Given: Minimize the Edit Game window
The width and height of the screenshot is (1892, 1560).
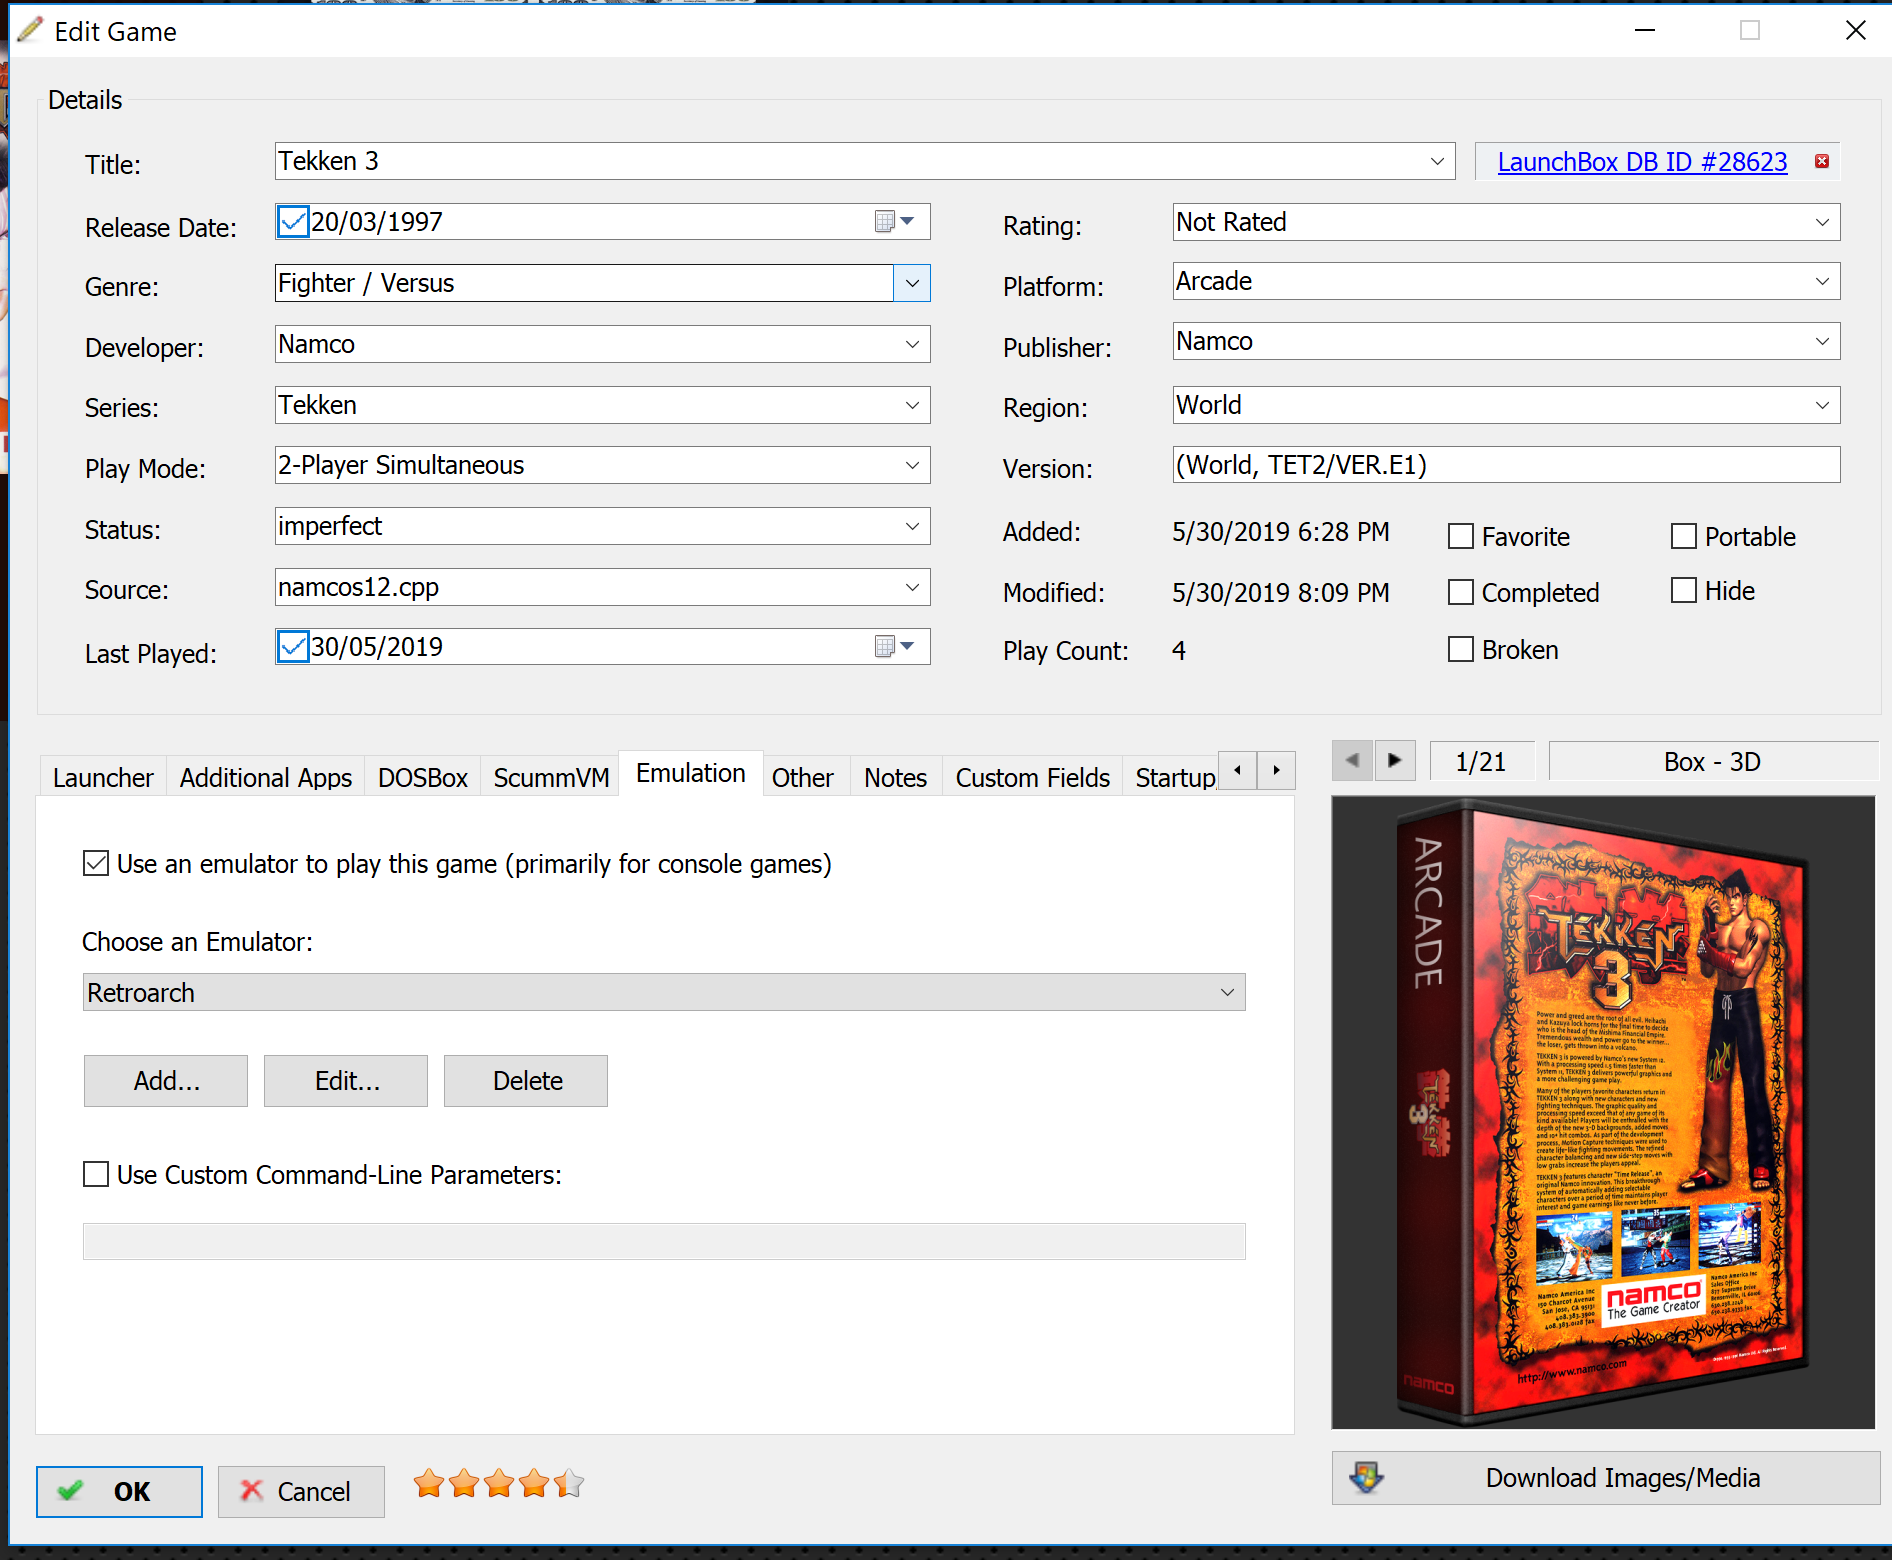Looking at the screenshot, I should pyautogui.click(x=1645, y=30).
